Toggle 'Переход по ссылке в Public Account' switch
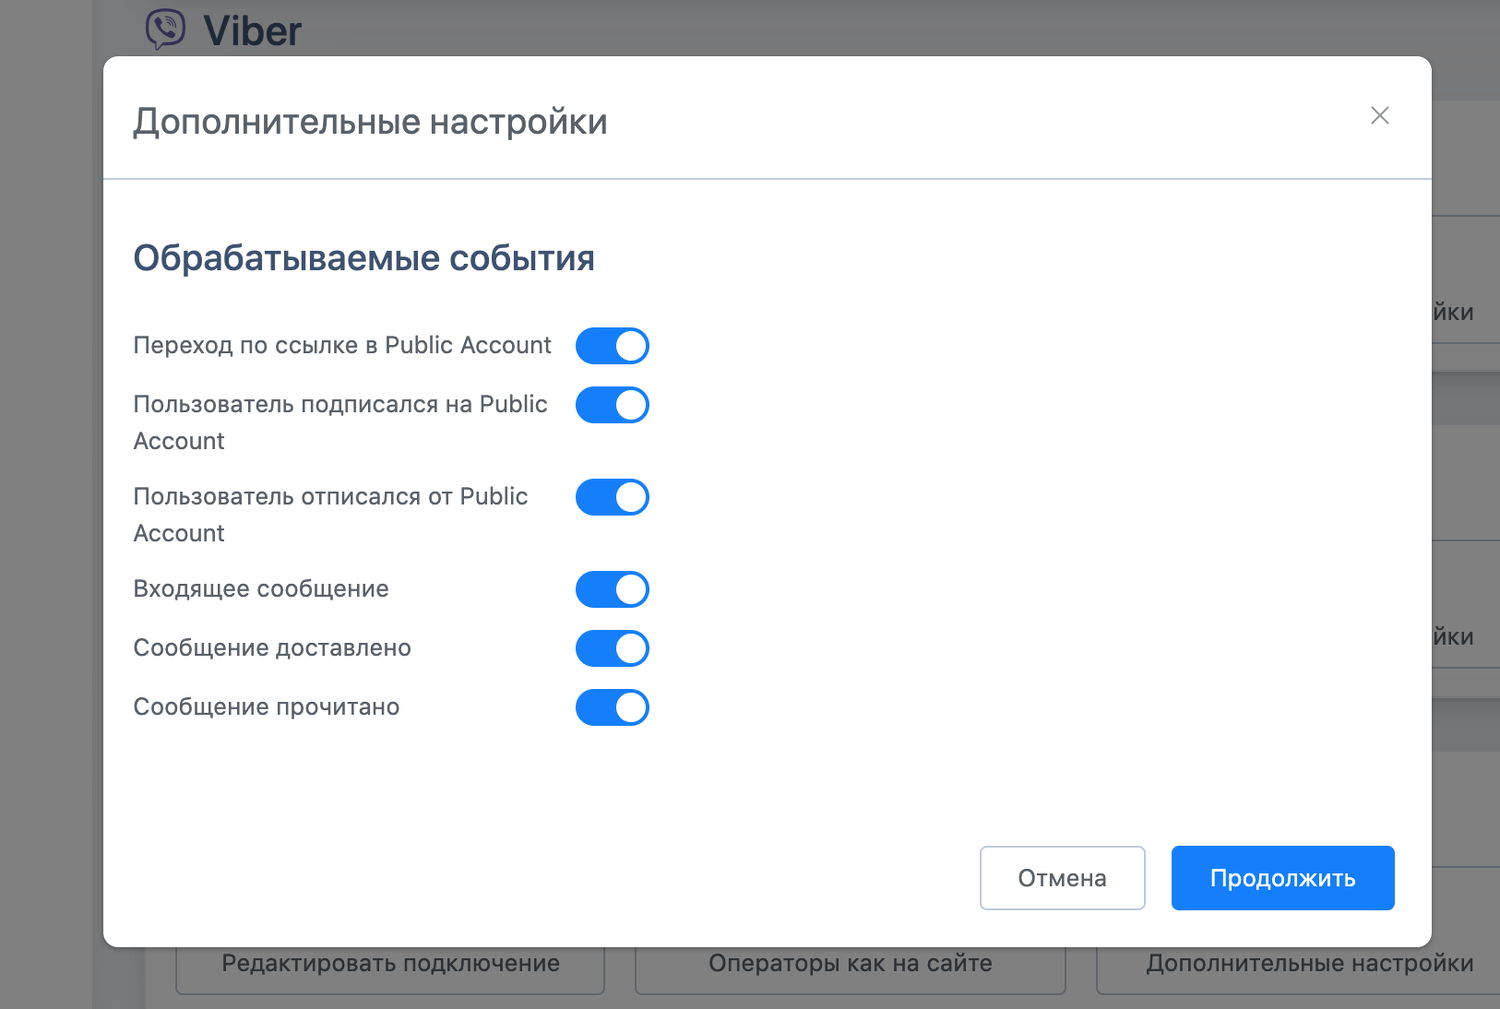This screenshot has height=1009, width=1500. [612, 346]
